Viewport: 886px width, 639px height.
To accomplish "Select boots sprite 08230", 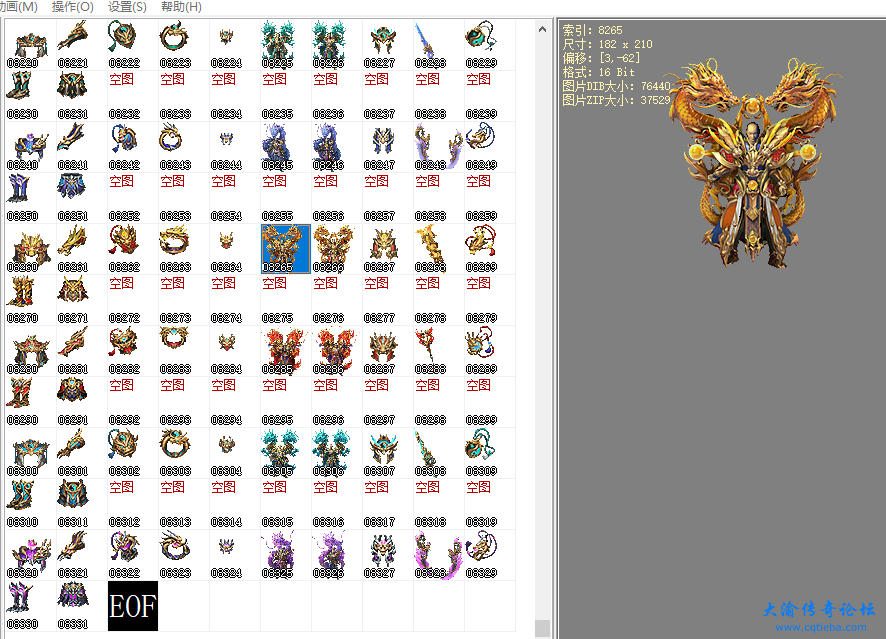I will tap(31, 96).
